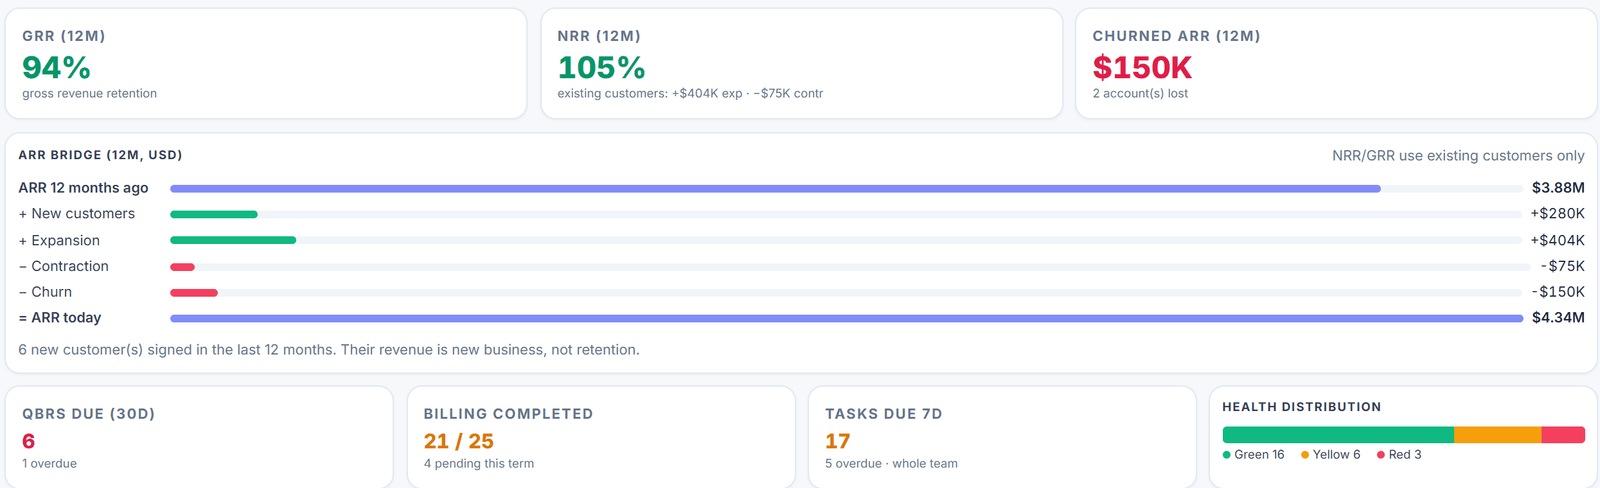Click the QBRs due count 6
The width and height of the screenshot is (1600, 488).
pos(29,441)
